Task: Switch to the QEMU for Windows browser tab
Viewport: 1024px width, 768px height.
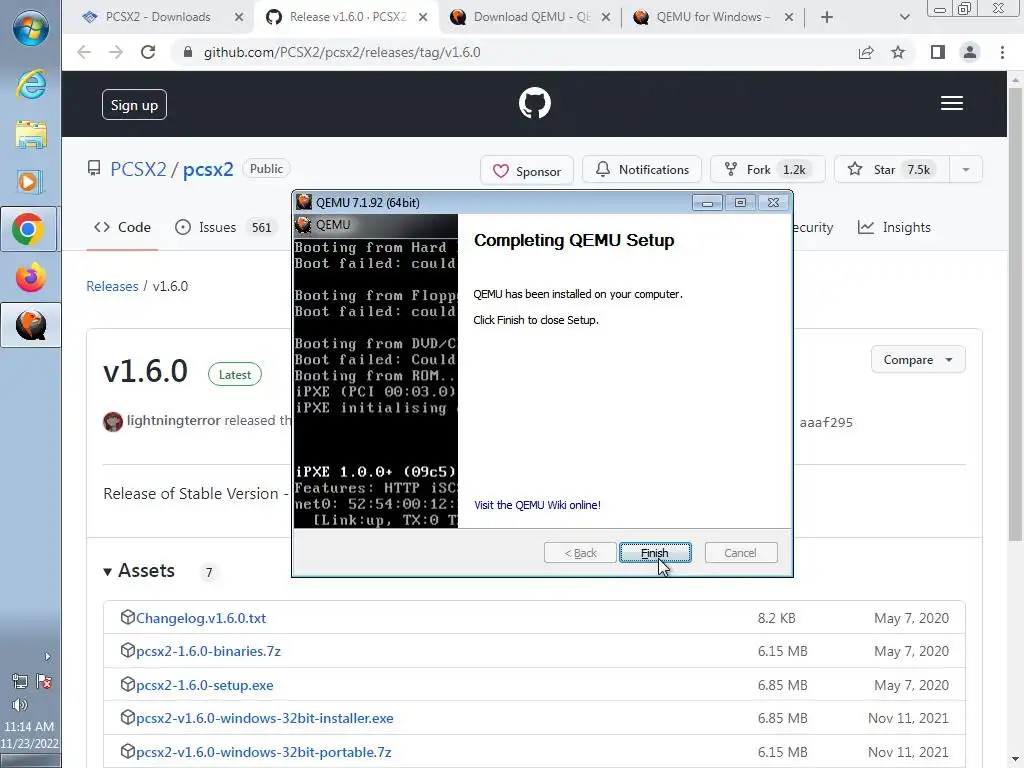Action: (x=713, y=17)
